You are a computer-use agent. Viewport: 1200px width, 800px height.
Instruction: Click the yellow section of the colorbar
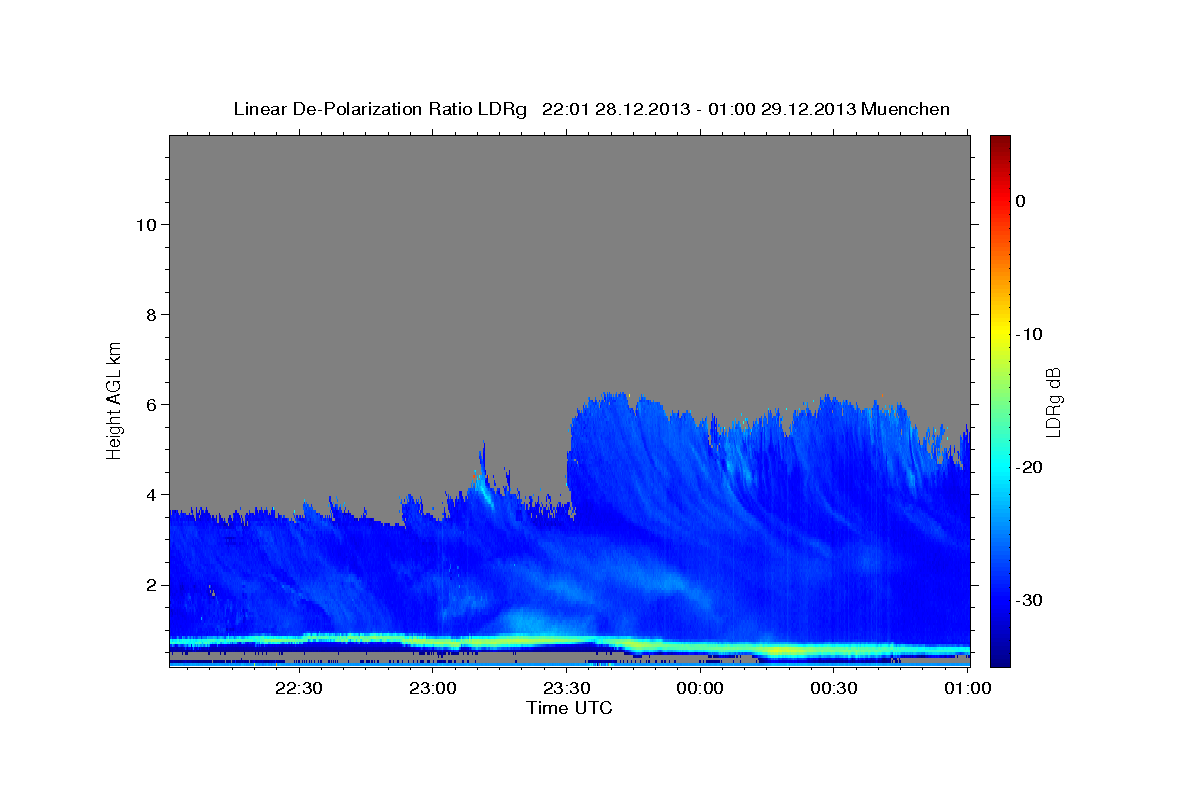(x=1000, y=334)
